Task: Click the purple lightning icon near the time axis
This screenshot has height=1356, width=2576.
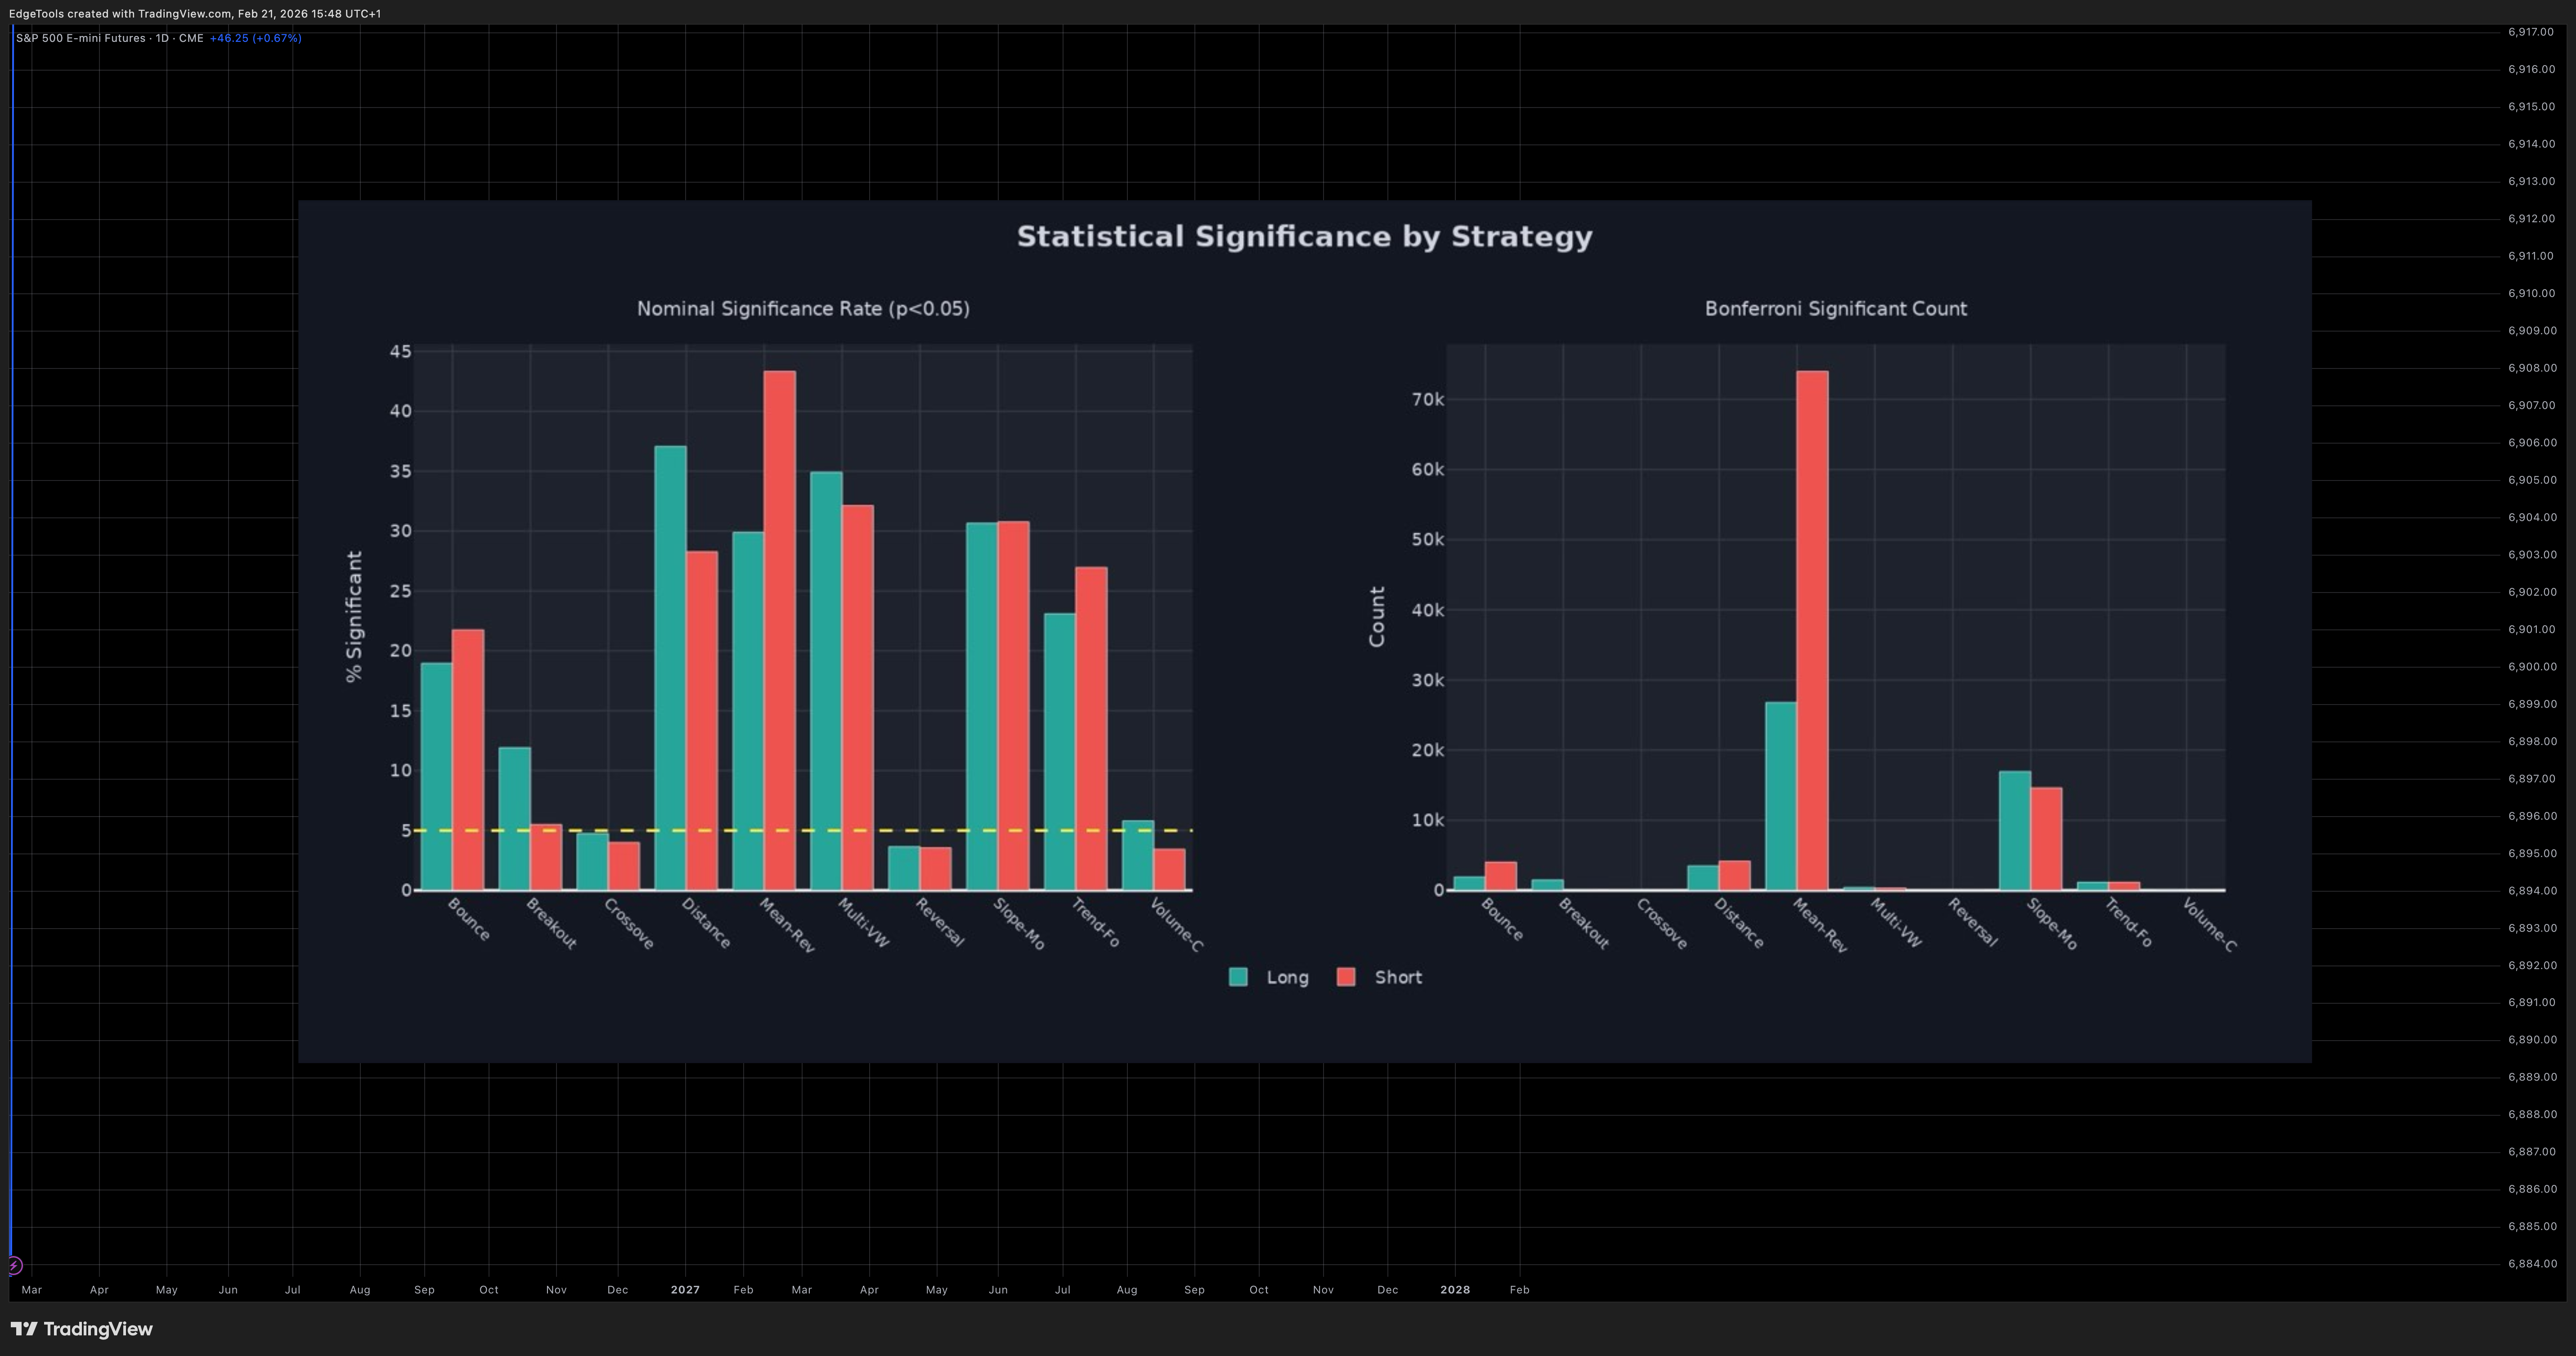Action: click(14, 1266)
